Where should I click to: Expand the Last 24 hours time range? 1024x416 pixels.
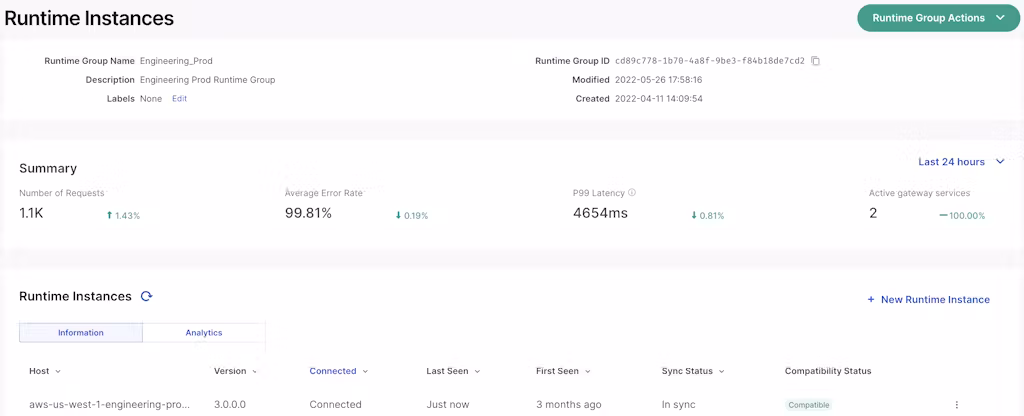coord(961,162)
